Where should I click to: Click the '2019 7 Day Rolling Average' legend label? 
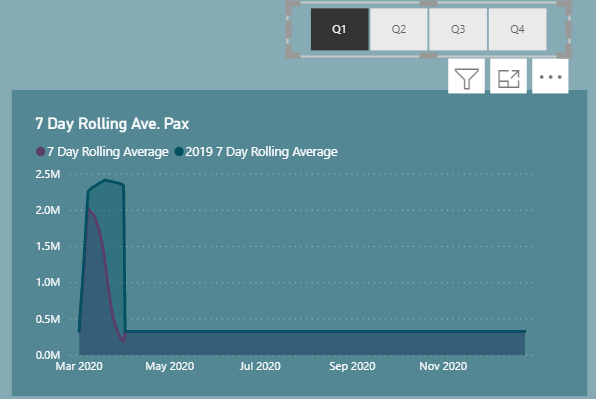pyautogui.click(x=262, y=152)
